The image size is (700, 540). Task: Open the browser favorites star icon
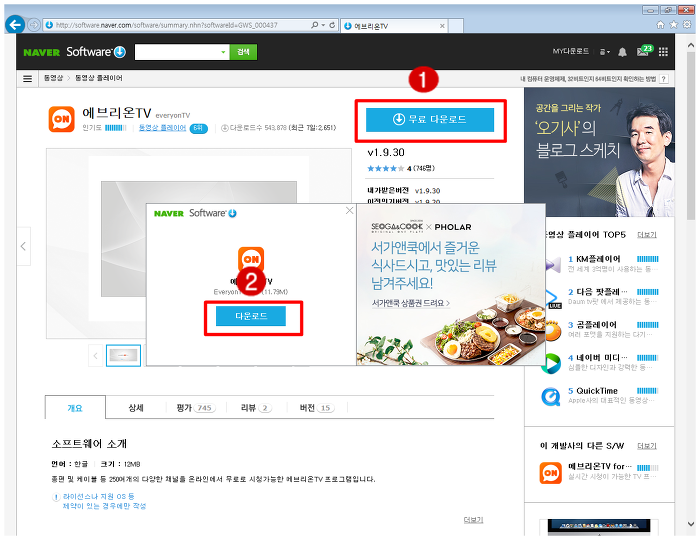click(x=674, y=25)
